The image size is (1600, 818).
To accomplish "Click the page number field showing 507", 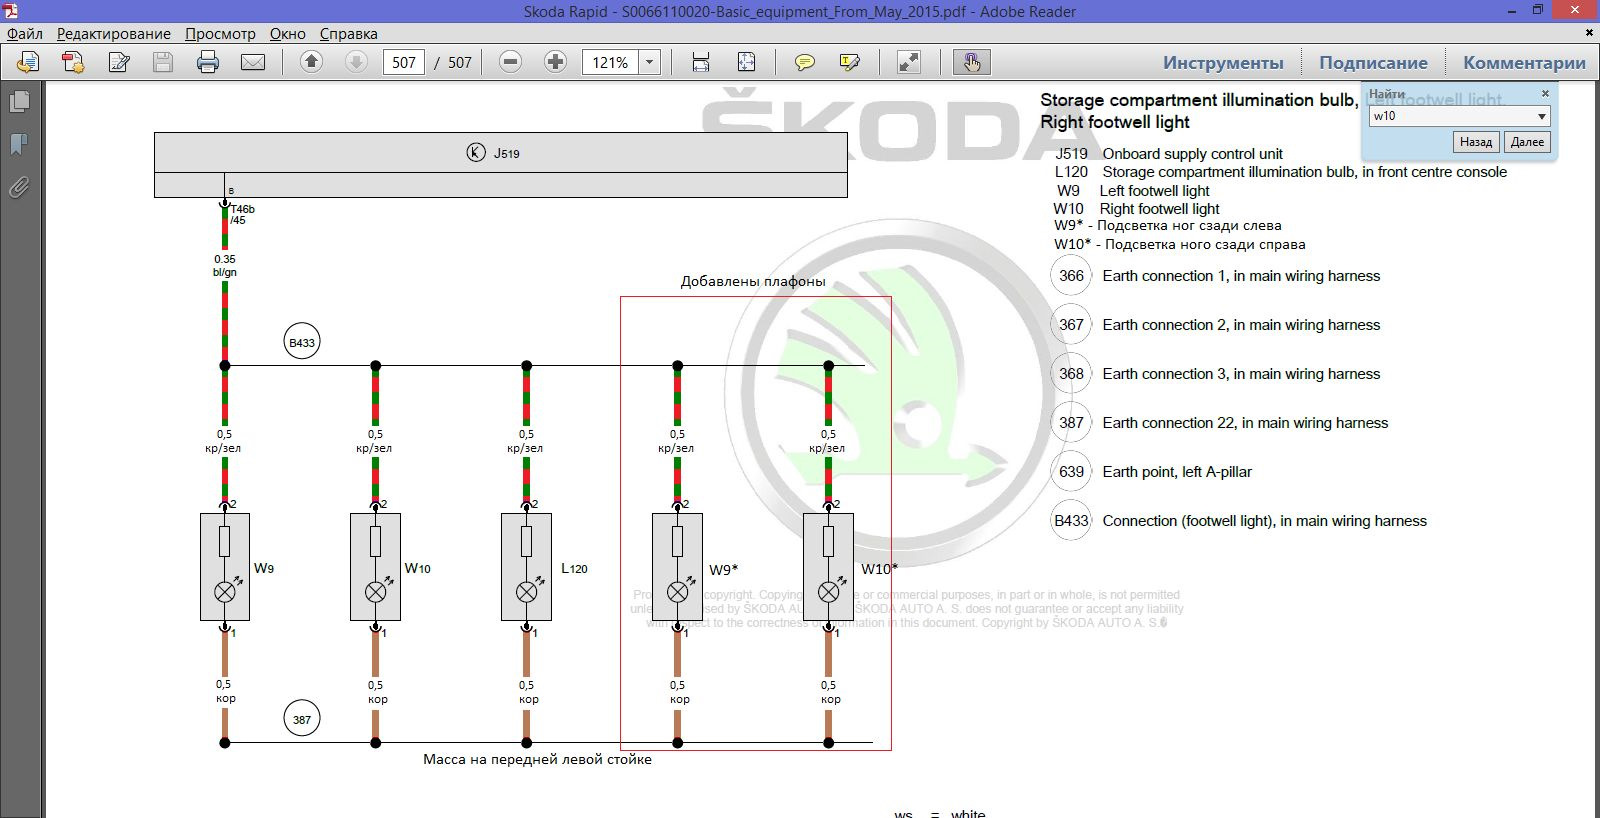I will point(404,62).
